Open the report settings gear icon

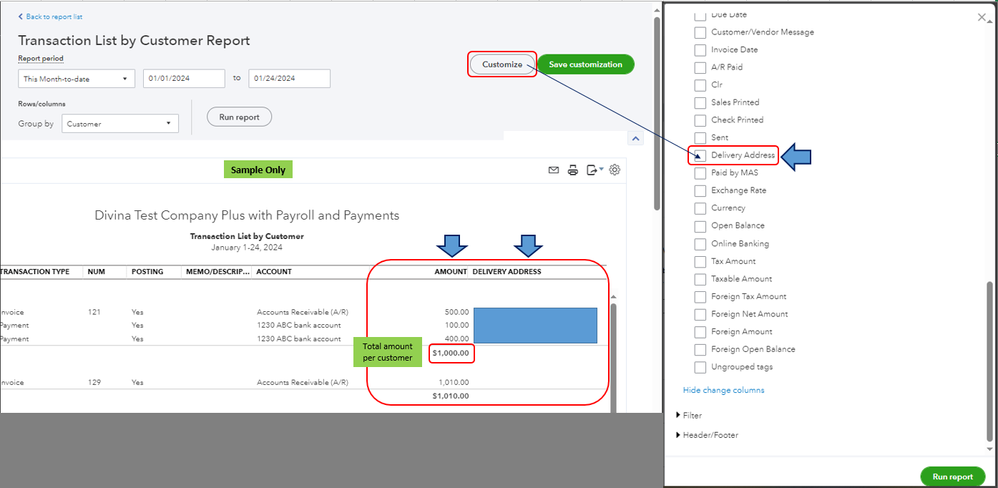click(x=615, y=170)
